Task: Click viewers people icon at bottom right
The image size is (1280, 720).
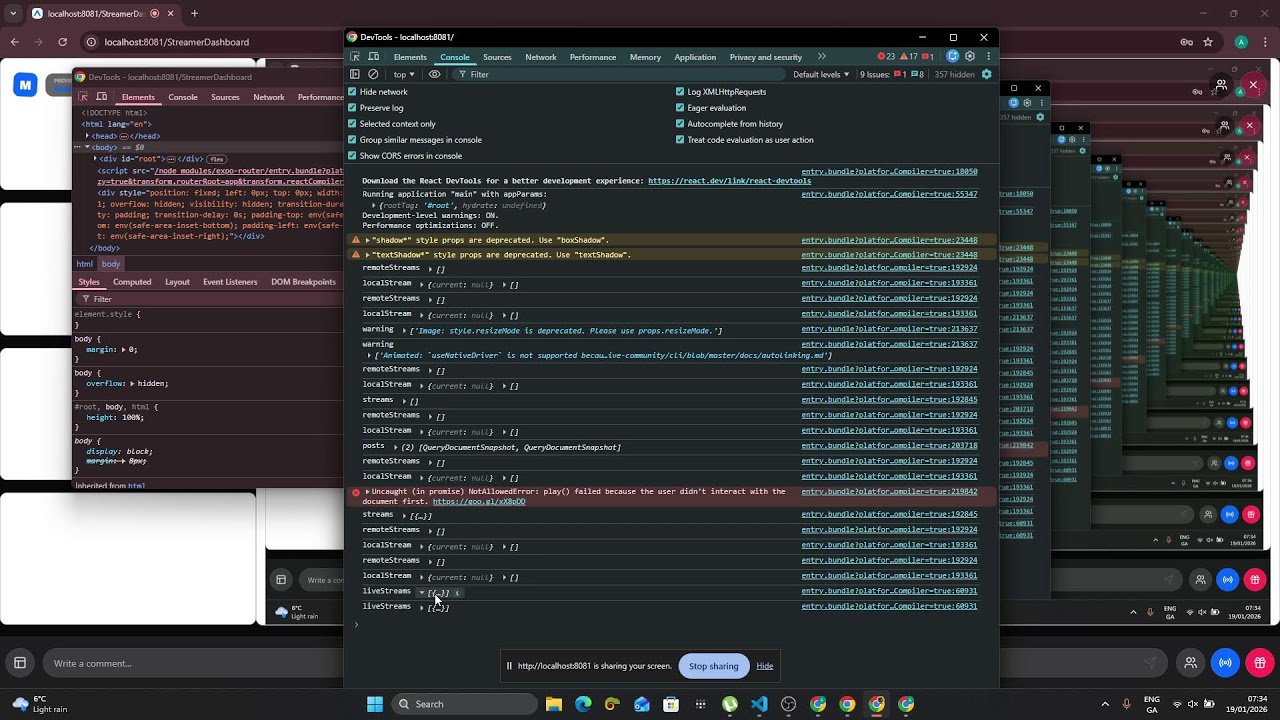Action: (x=1190, y=663)
